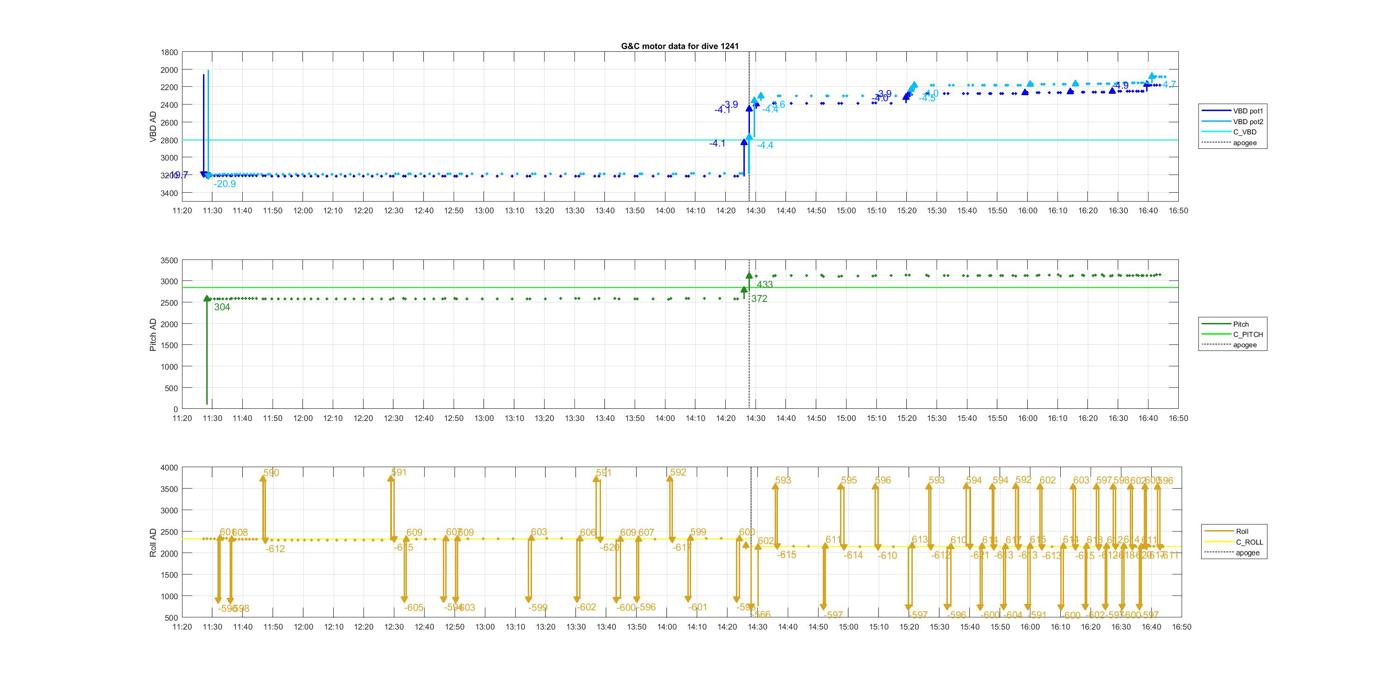Click the '12:00' time tick under Roll plot
The width and height of the screenshot is (1400, 693).
pyautogui.click(x=303, y=627)
